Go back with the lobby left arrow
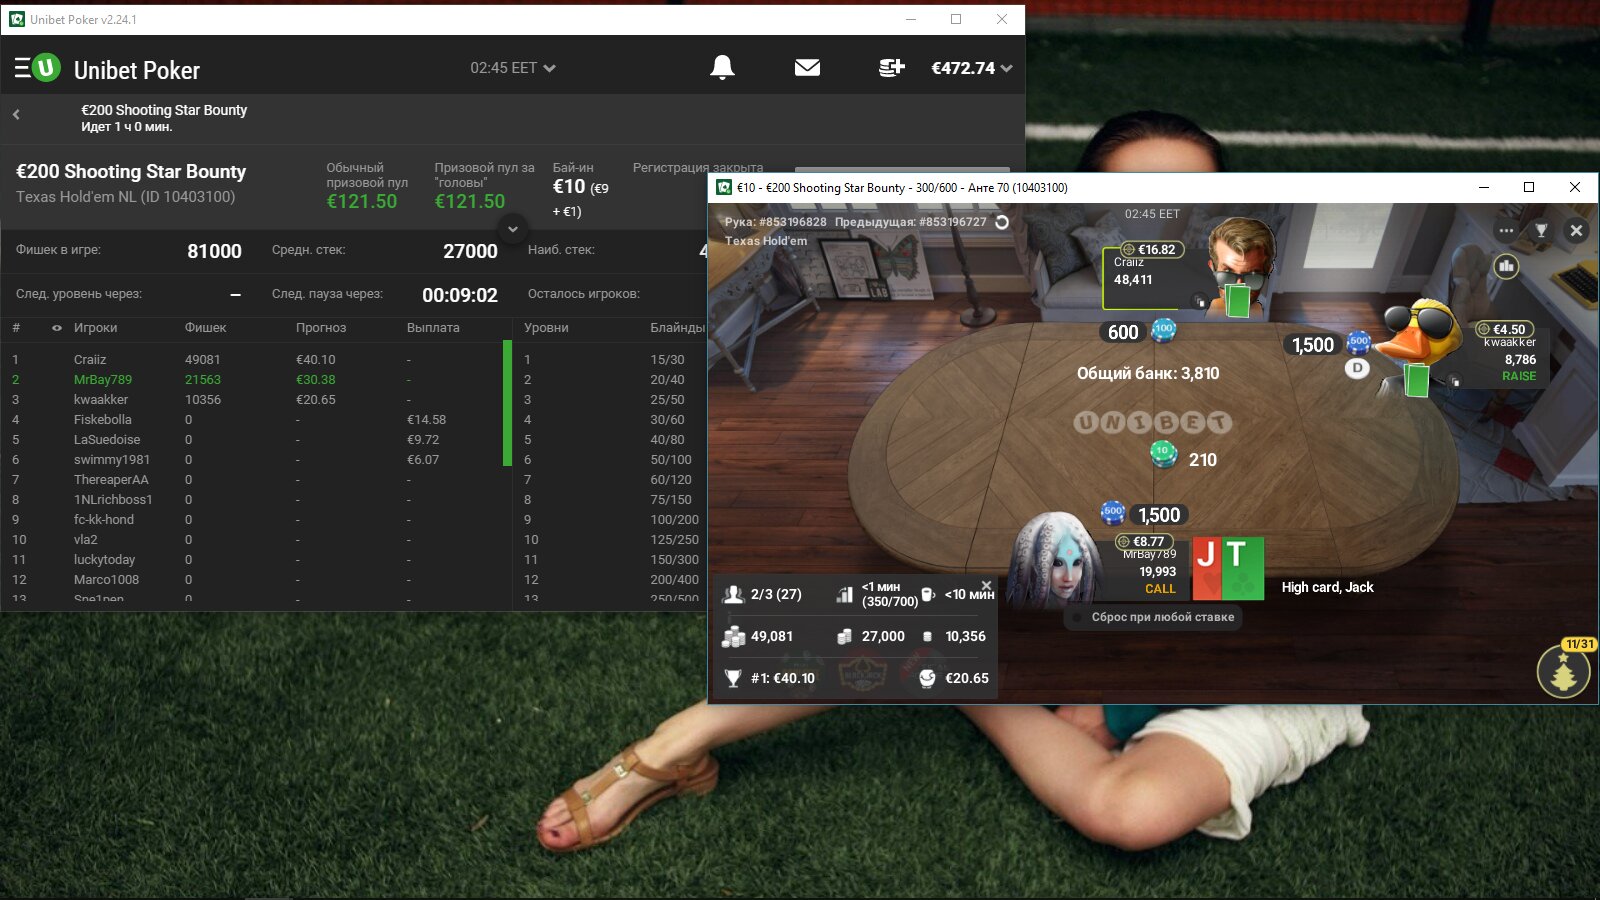Image resolution: width=1600 pixels, height=900 pixels. point(16,114)
